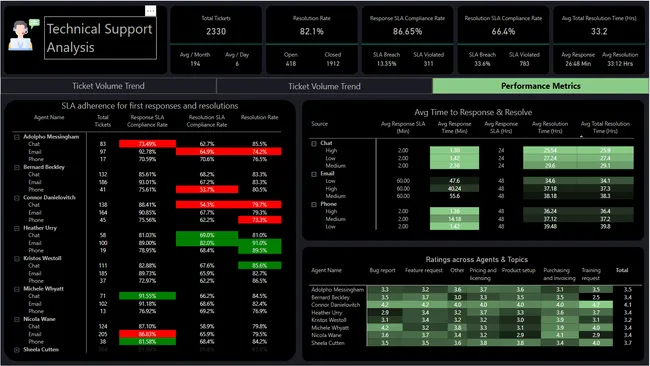Click the Resolution SLA Compliance 66.4% value
The width and height of the screenshot is (650, 366).
503,32
